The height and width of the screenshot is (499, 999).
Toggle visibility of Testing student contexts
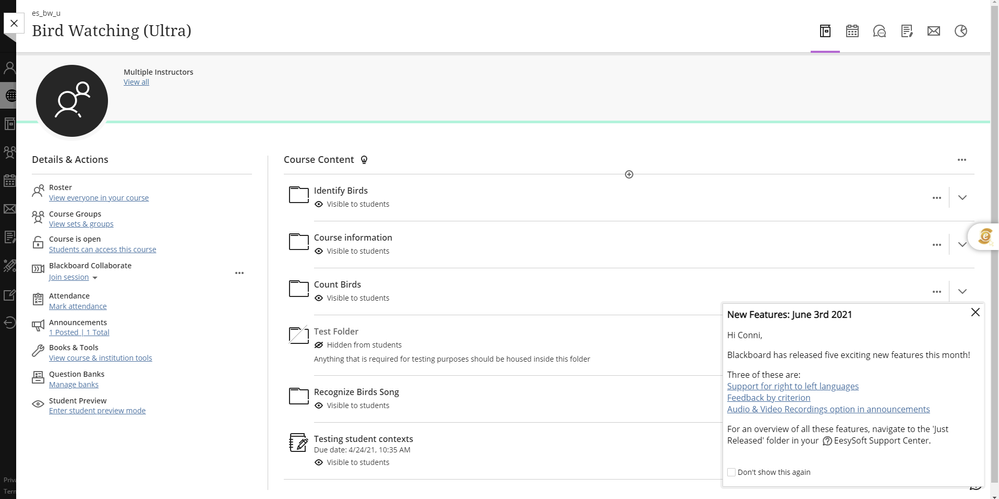(352, 462)
